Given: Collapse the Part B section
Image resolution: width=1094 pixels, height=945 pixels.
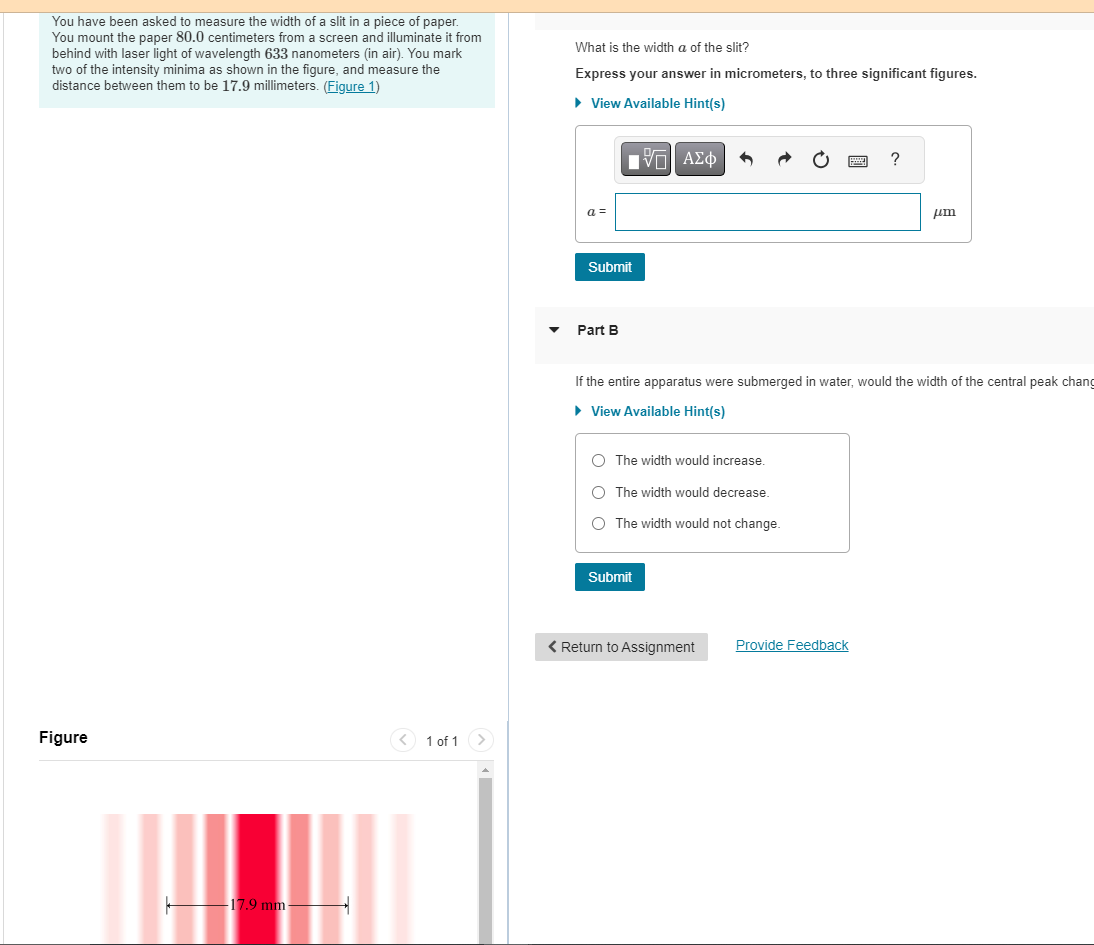Looking at the screenshot, I should [553, 330].
